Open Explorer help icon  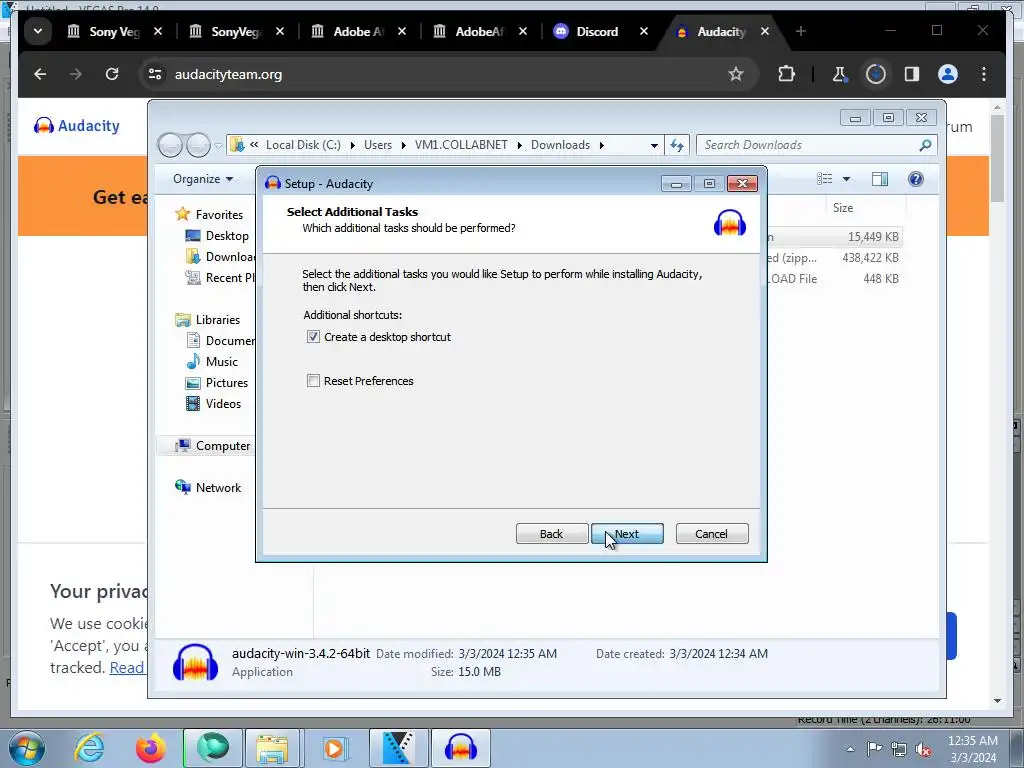(916, 179)
